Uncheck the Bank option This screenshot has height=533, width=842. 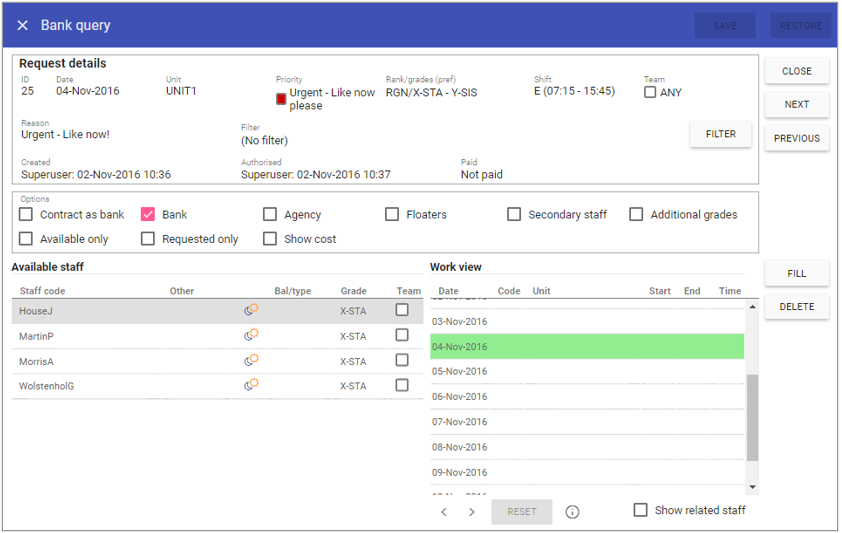(148, 215)
